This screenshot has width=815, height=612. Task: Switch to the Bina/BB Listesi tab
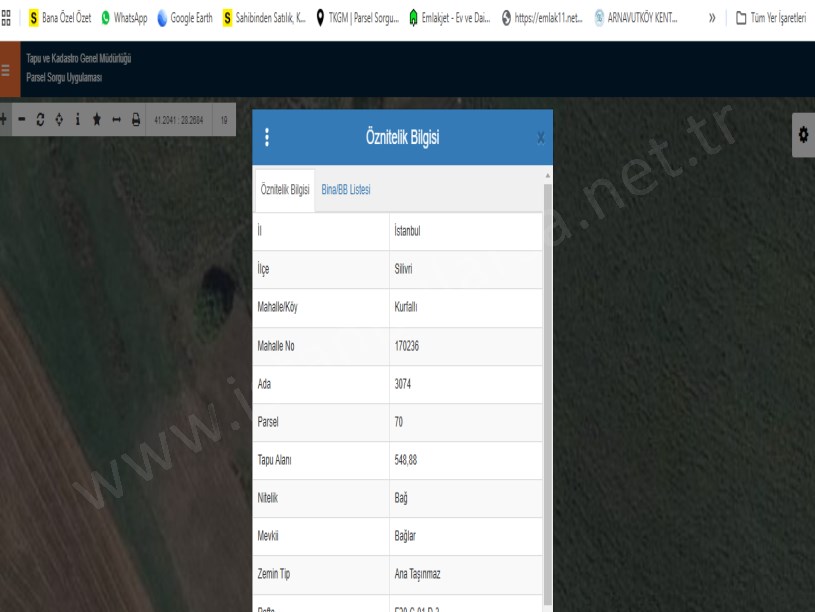346,190
